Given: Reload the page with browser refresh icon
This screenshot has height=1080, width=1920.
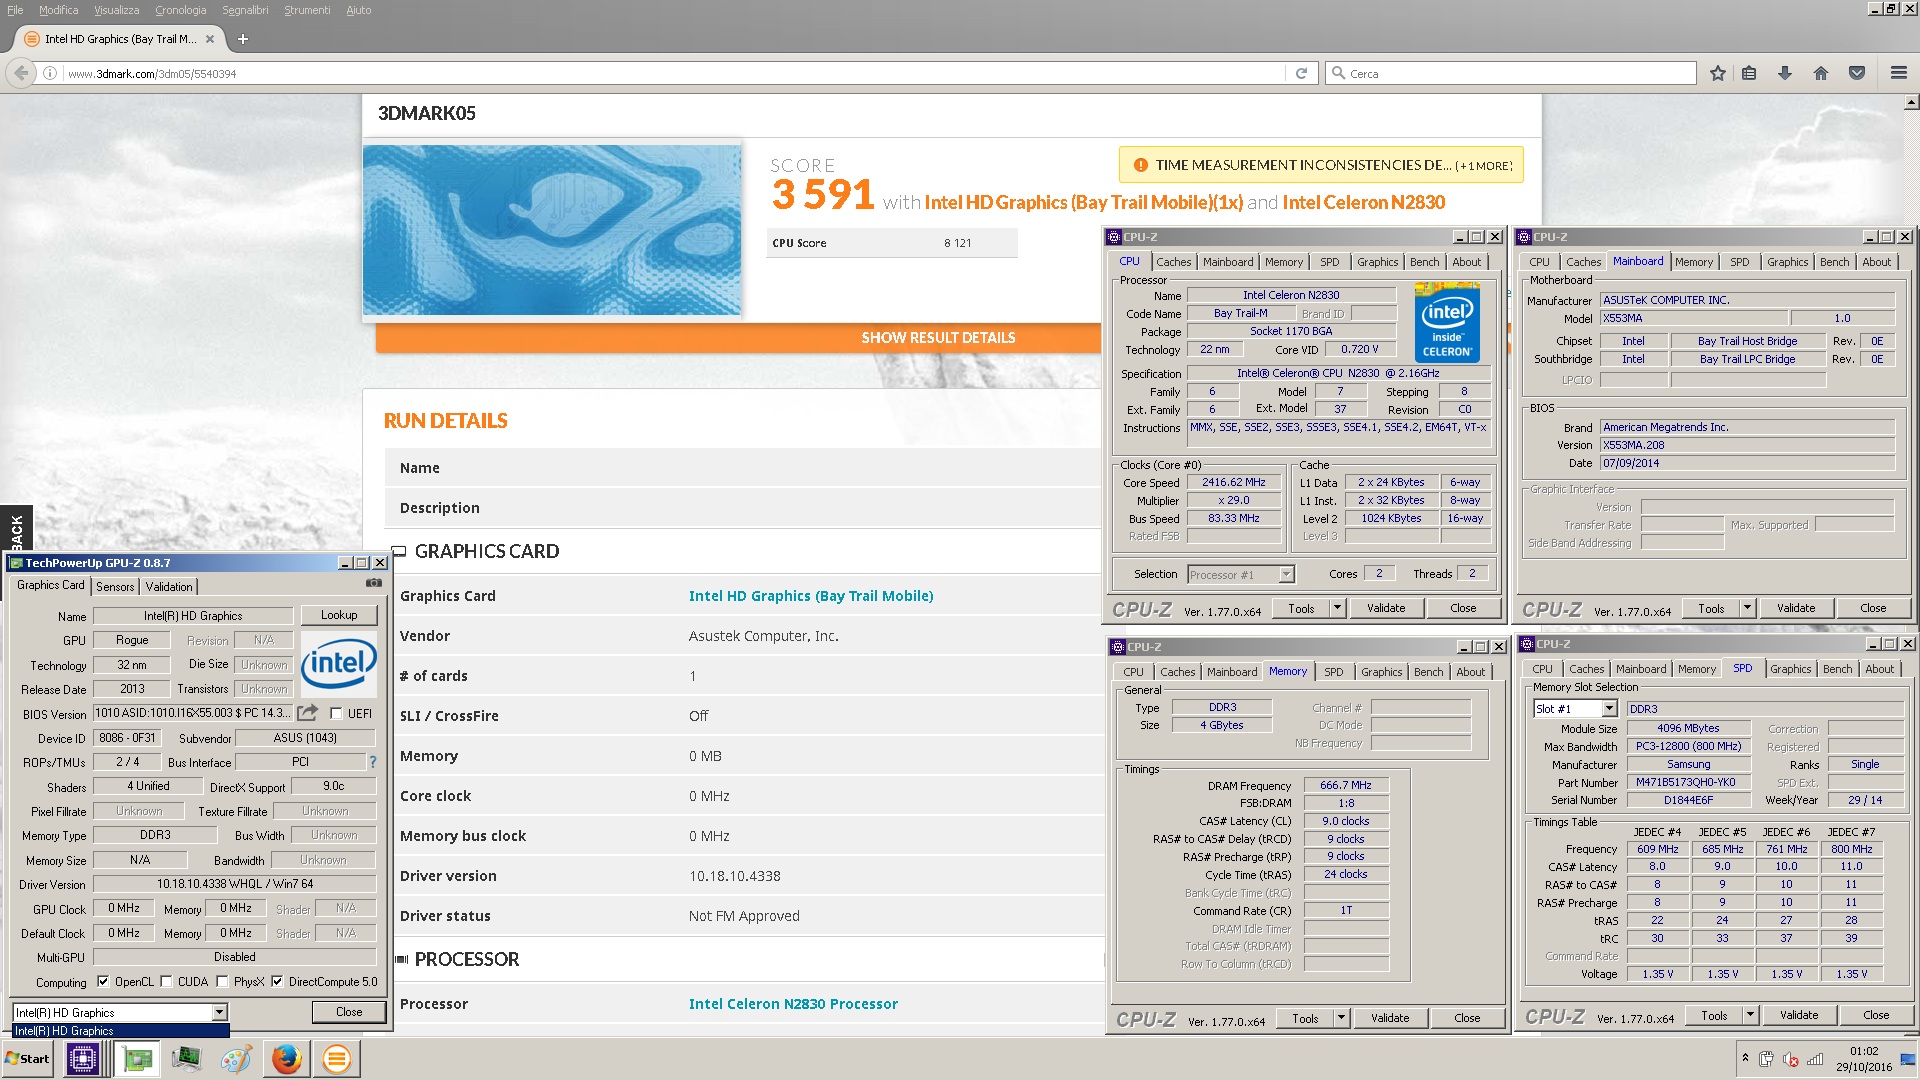Looking at the screenshot, I should (1301, 73).
